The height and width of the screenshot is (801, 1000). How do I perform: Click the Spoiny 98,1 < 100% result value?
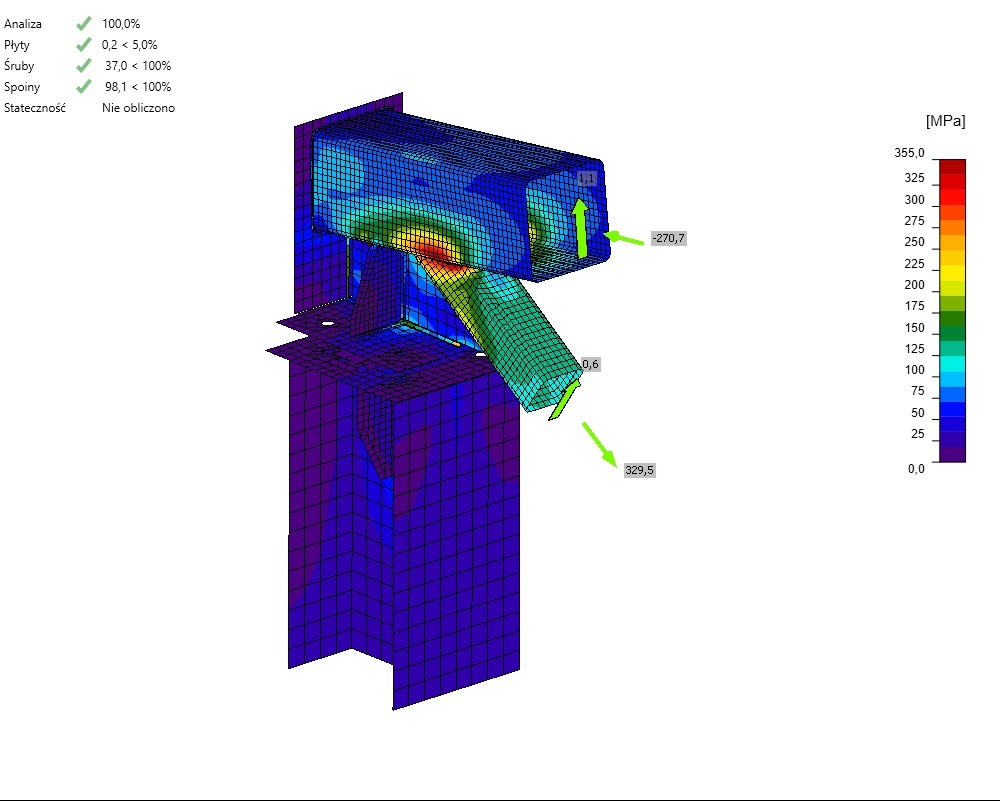138,87
